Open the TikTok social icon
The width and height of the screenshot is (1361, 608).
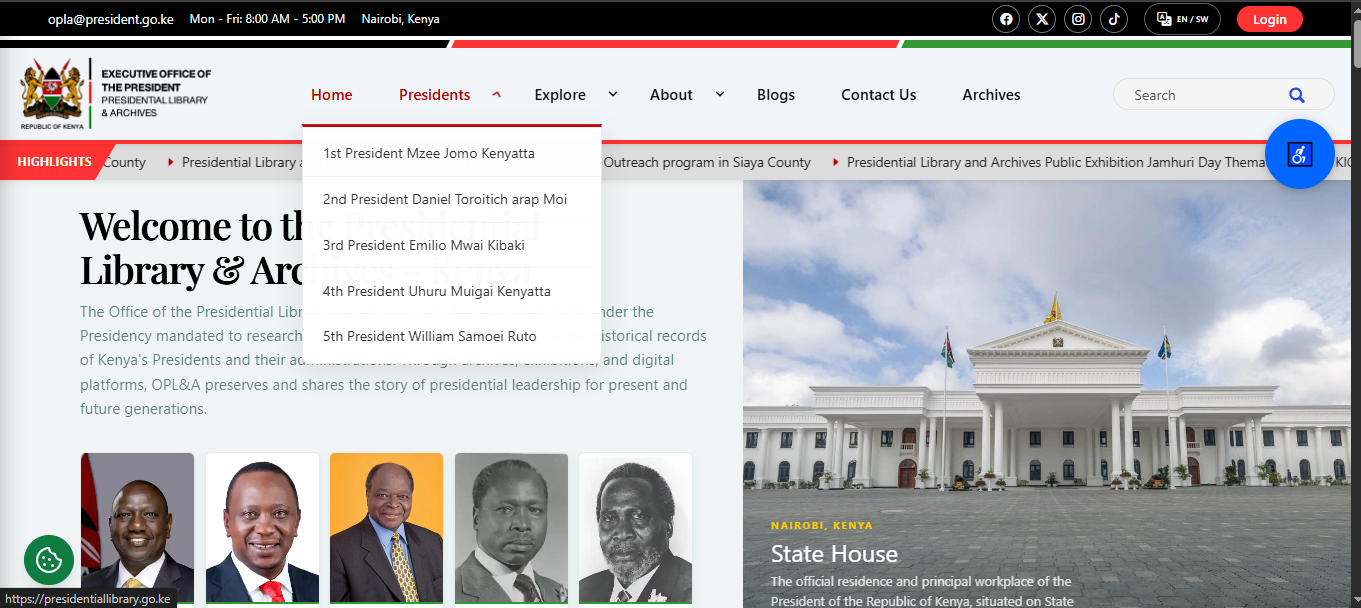(1114, 19)
